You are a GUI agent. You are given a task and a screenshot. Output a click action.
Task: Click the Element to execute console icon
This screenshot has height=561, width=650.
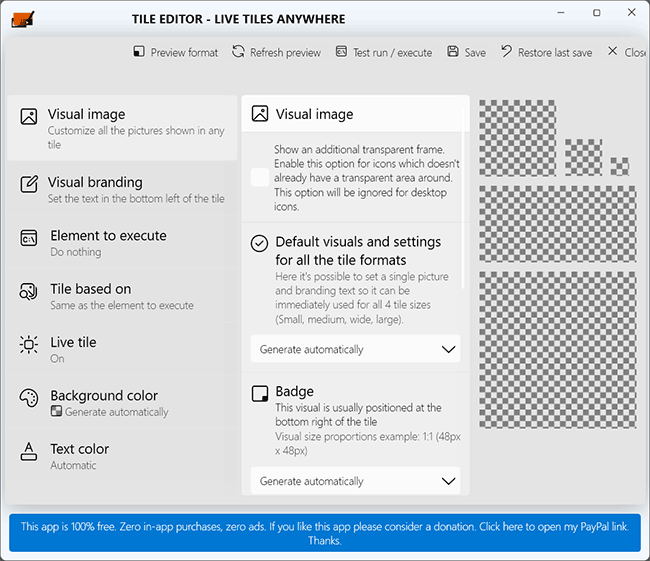pos(29,238)
